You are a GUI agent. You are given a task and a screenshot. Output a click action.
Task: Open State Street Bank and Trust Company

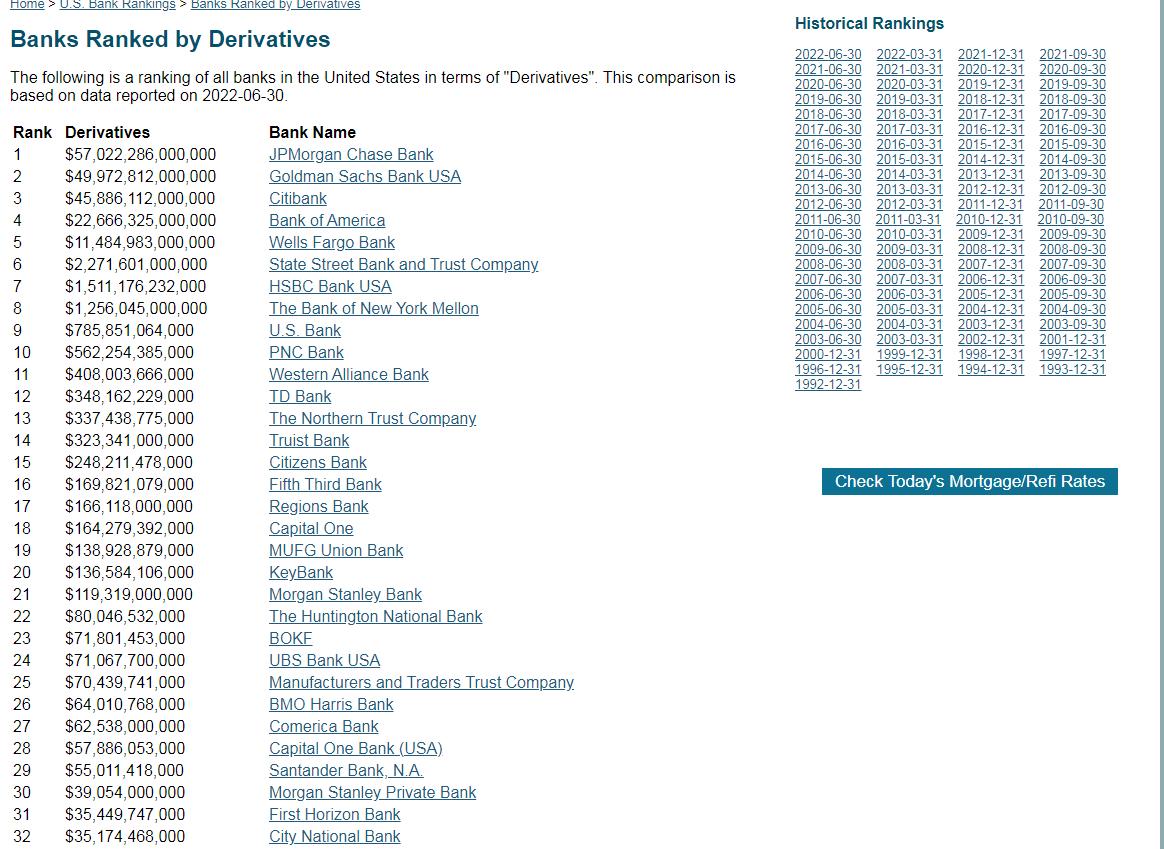tap(403, 264)
